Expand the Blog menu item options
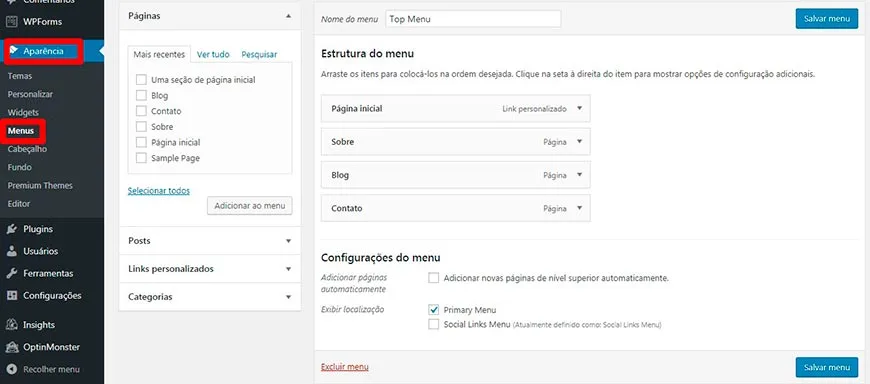The height and width of the screenshot is (384, 870). [579, 175]
